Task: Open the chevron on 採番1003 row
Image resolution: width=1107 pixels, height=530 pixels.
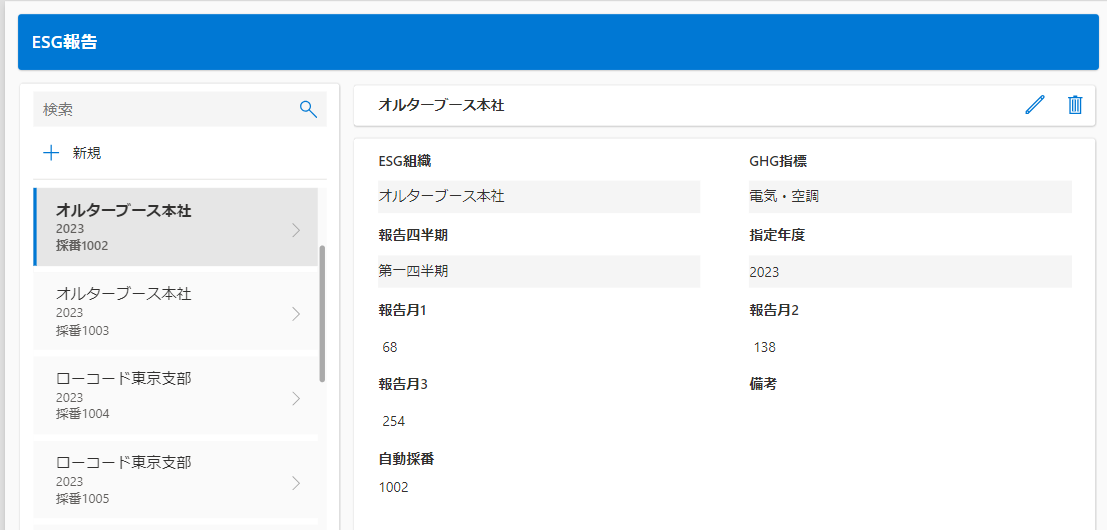Action: tap(296, 314)
